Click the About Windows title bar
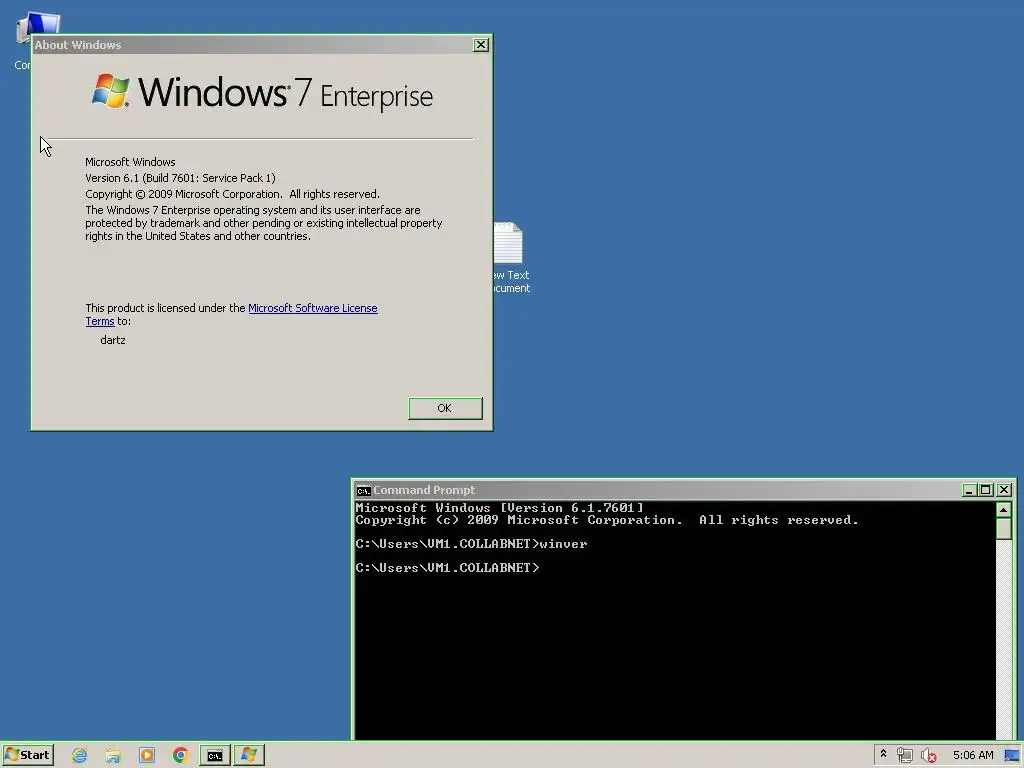 click(251, 44)
